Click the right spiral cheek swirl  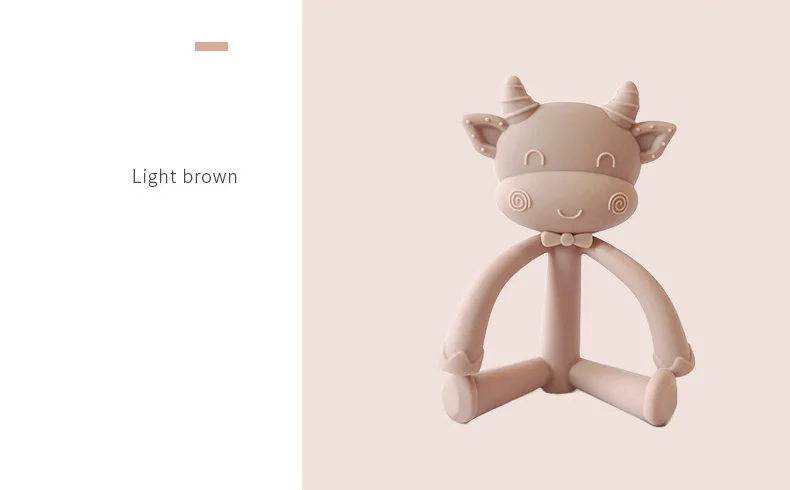[x=618, y=203]
